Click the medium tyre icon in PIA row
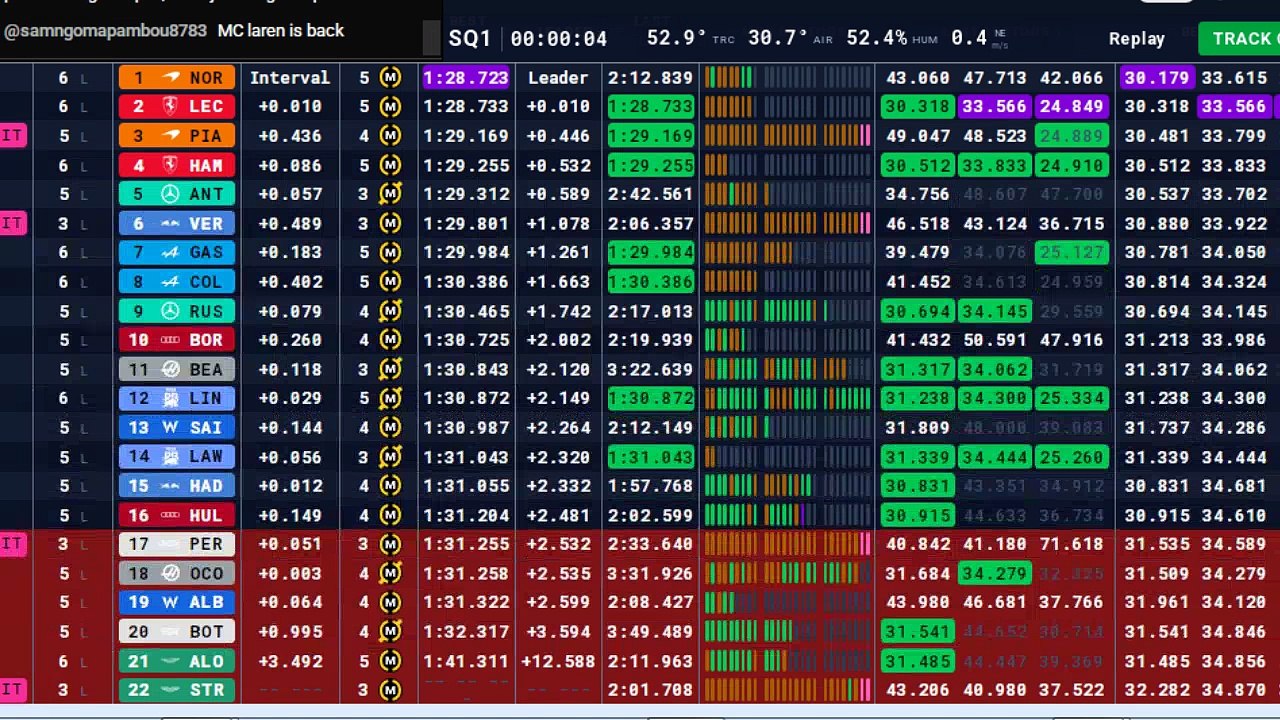Viewport: 1280px width, 720px height. click(x=391, y=135)
